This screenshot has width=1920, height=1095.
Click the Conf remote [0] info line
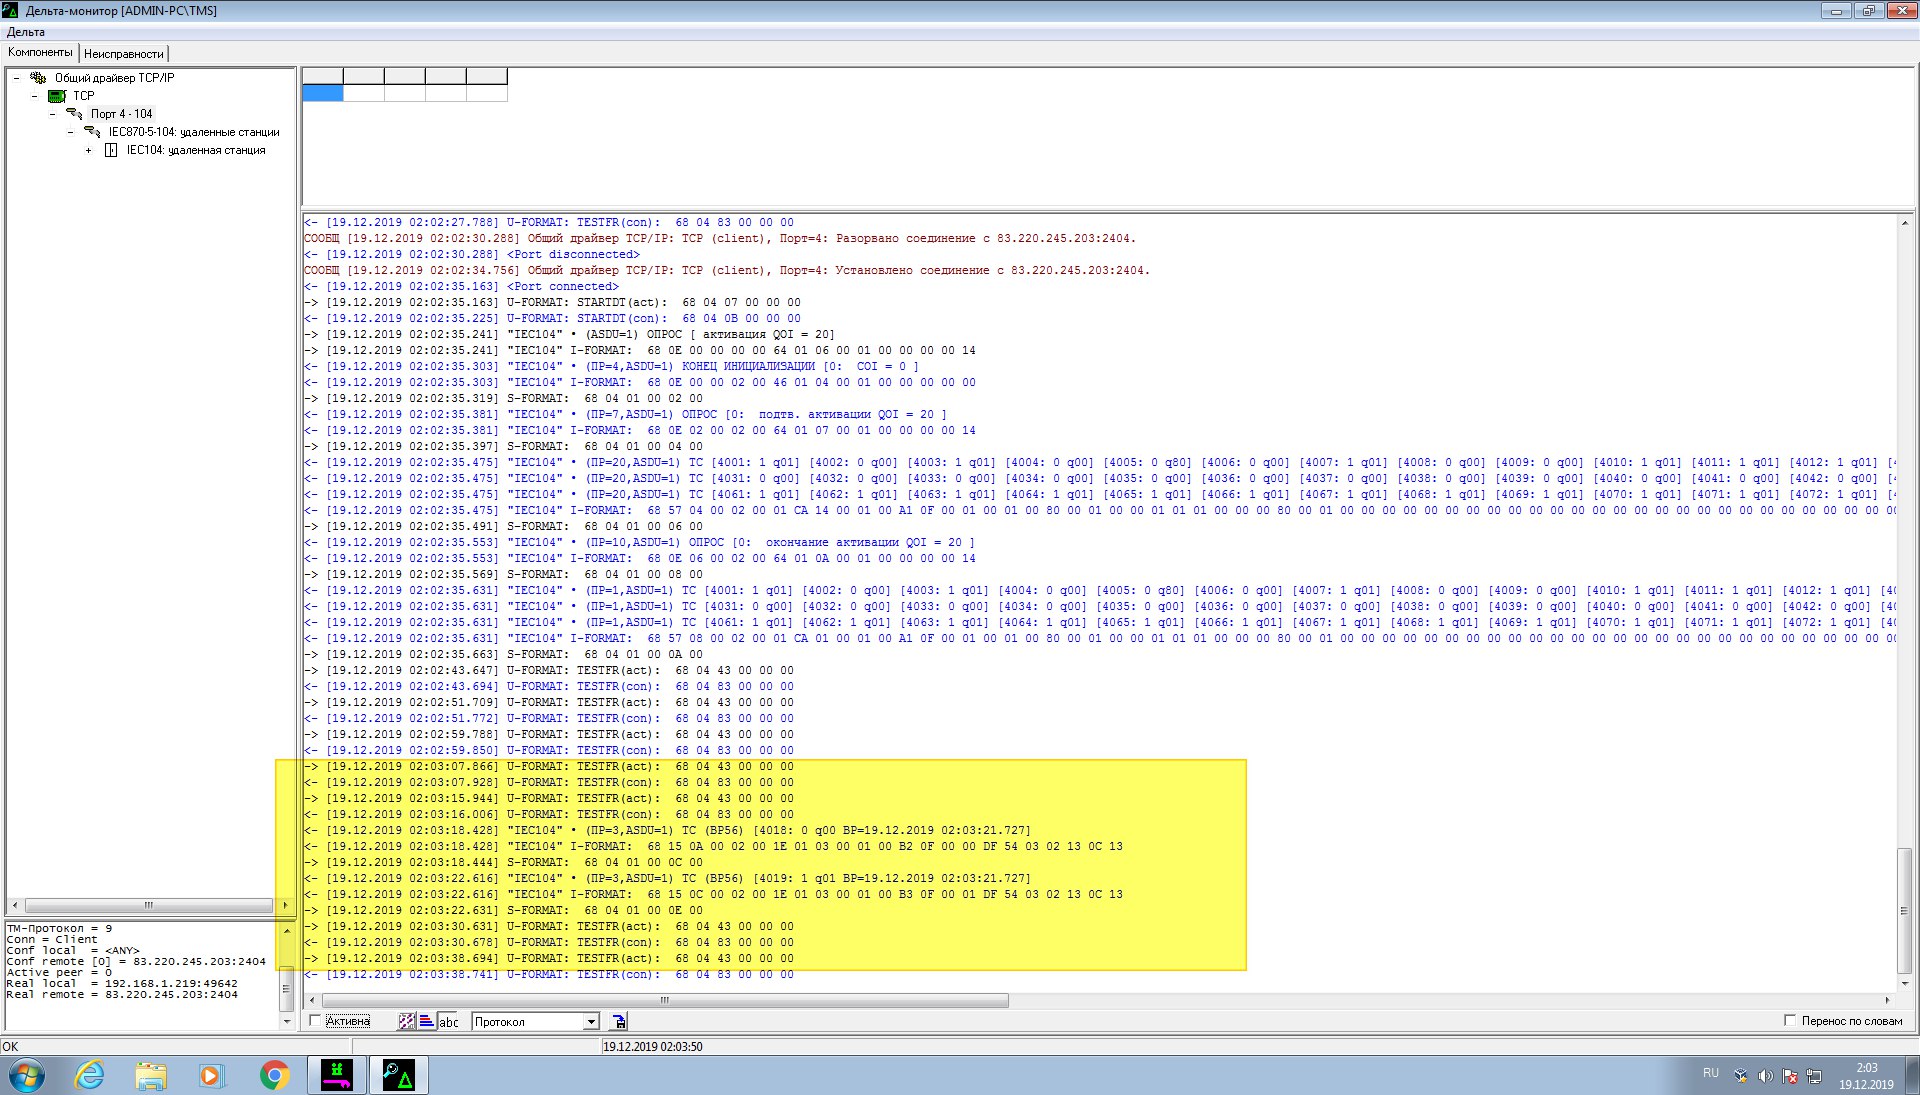click(136, 961)
